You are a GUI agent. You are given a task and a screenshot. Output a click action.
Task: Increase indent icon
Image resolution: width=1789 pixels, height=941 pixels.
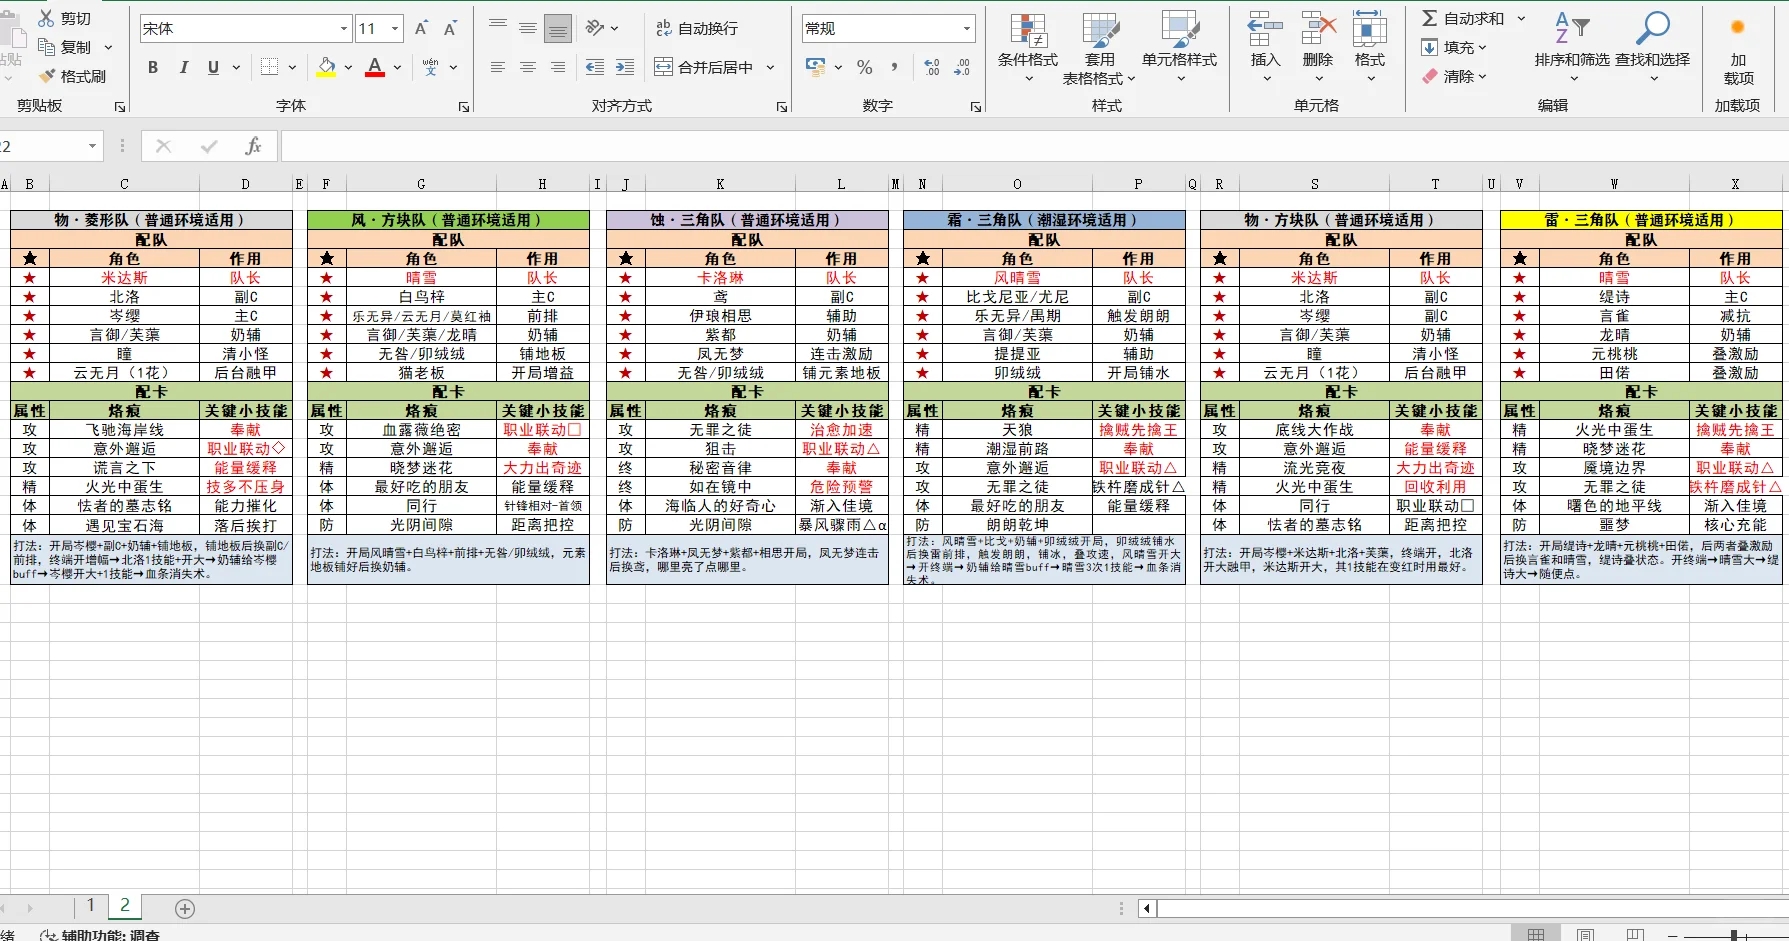tap(625, 67)
